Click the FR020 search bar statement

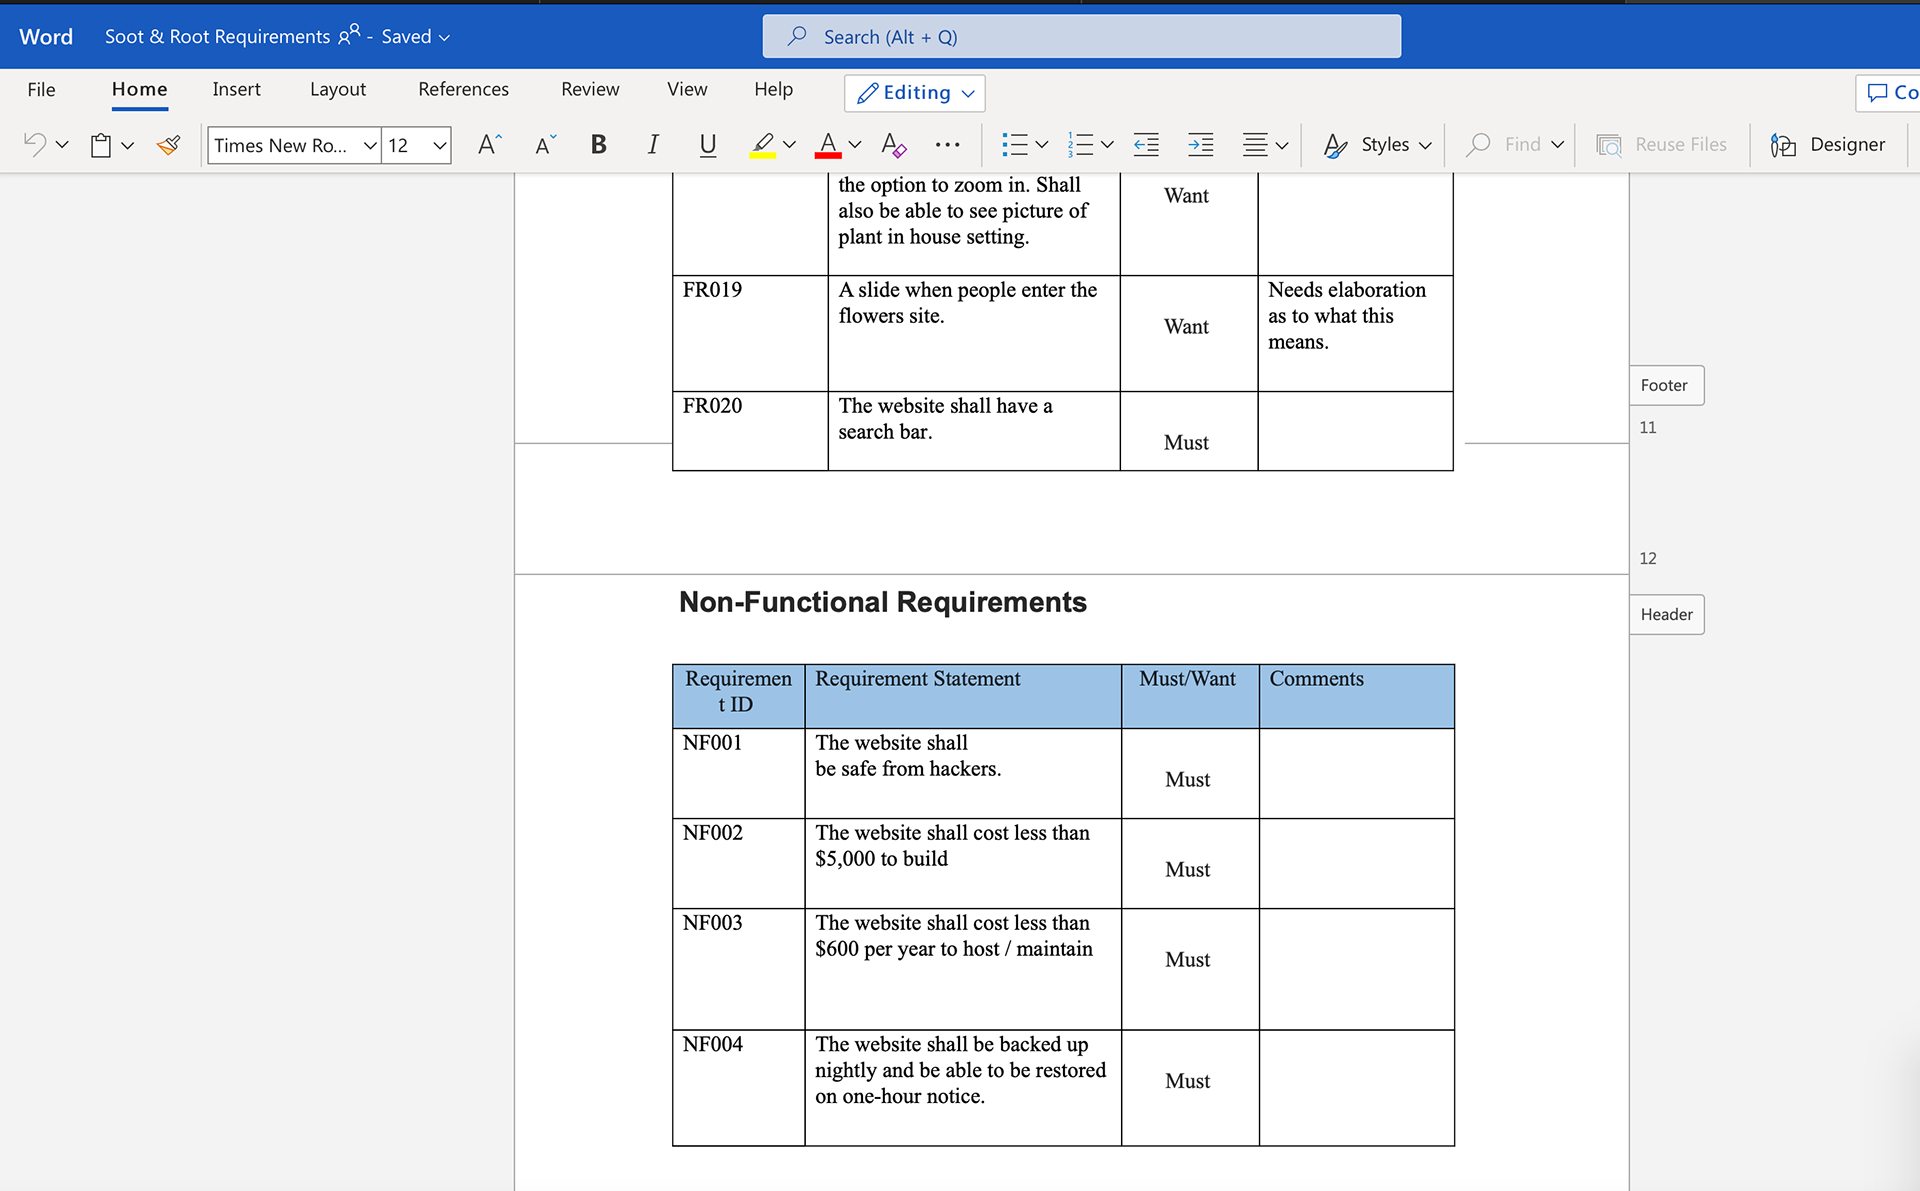click(x=973, y=430)
